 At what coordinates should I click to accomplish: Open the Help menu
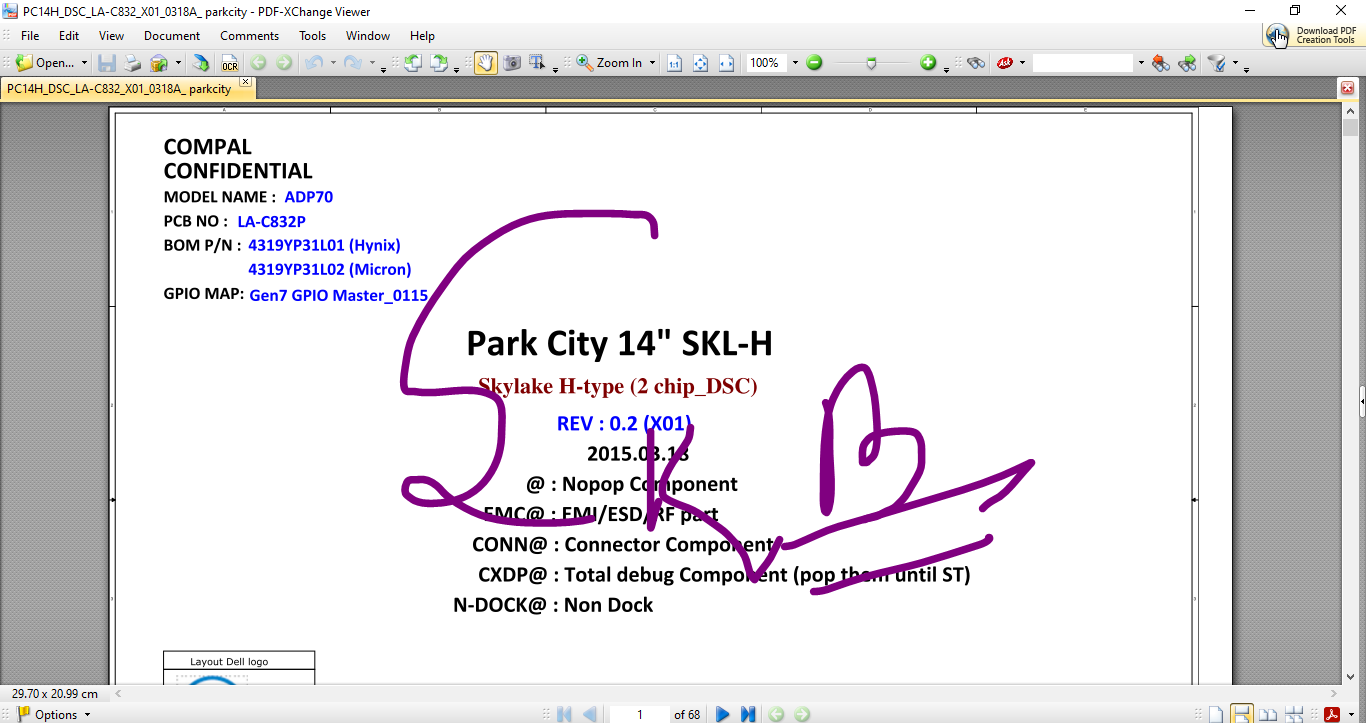point(423,36)
